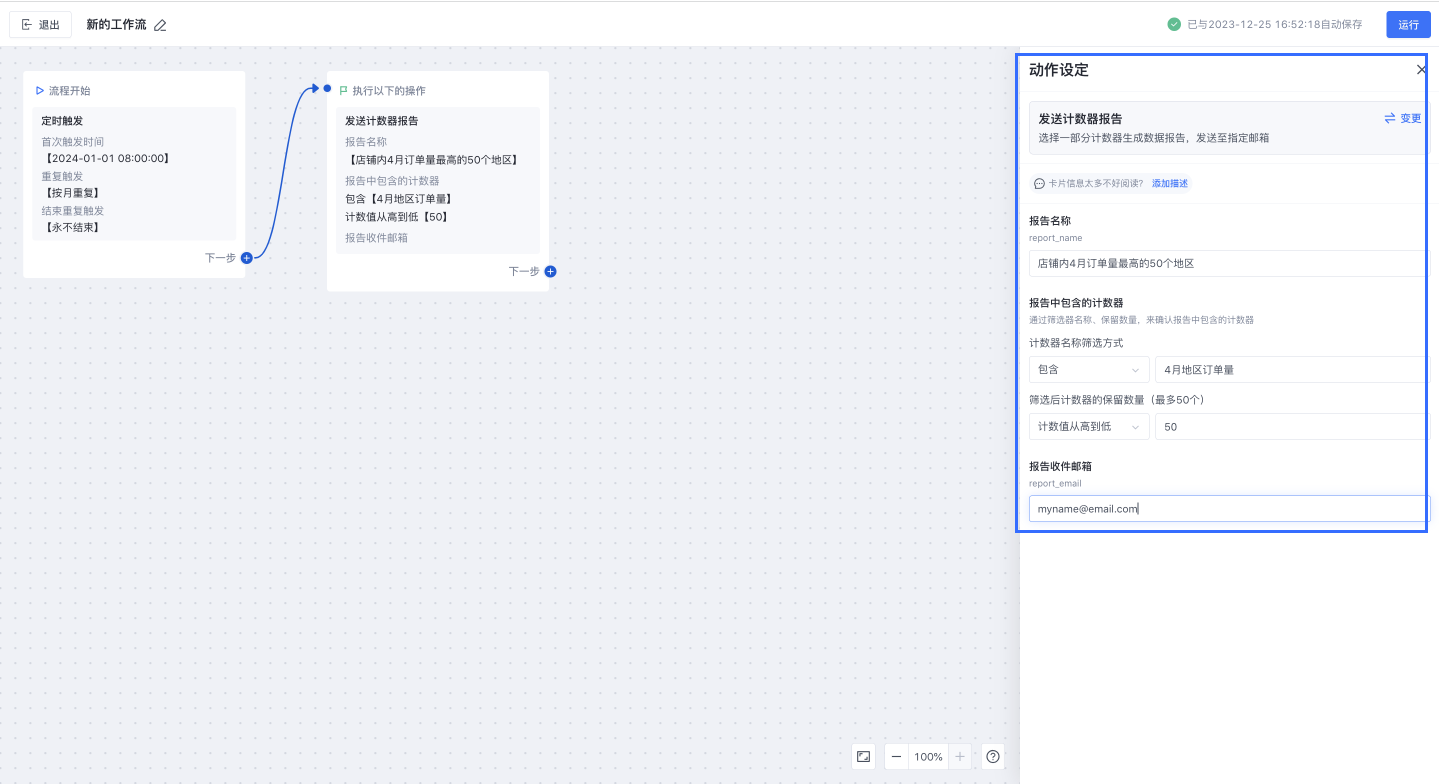The height and width of the screenshot is (784, 1439).
Task: Click the swap arrows icon beside 变更
Action: [x=1390, y=118]
